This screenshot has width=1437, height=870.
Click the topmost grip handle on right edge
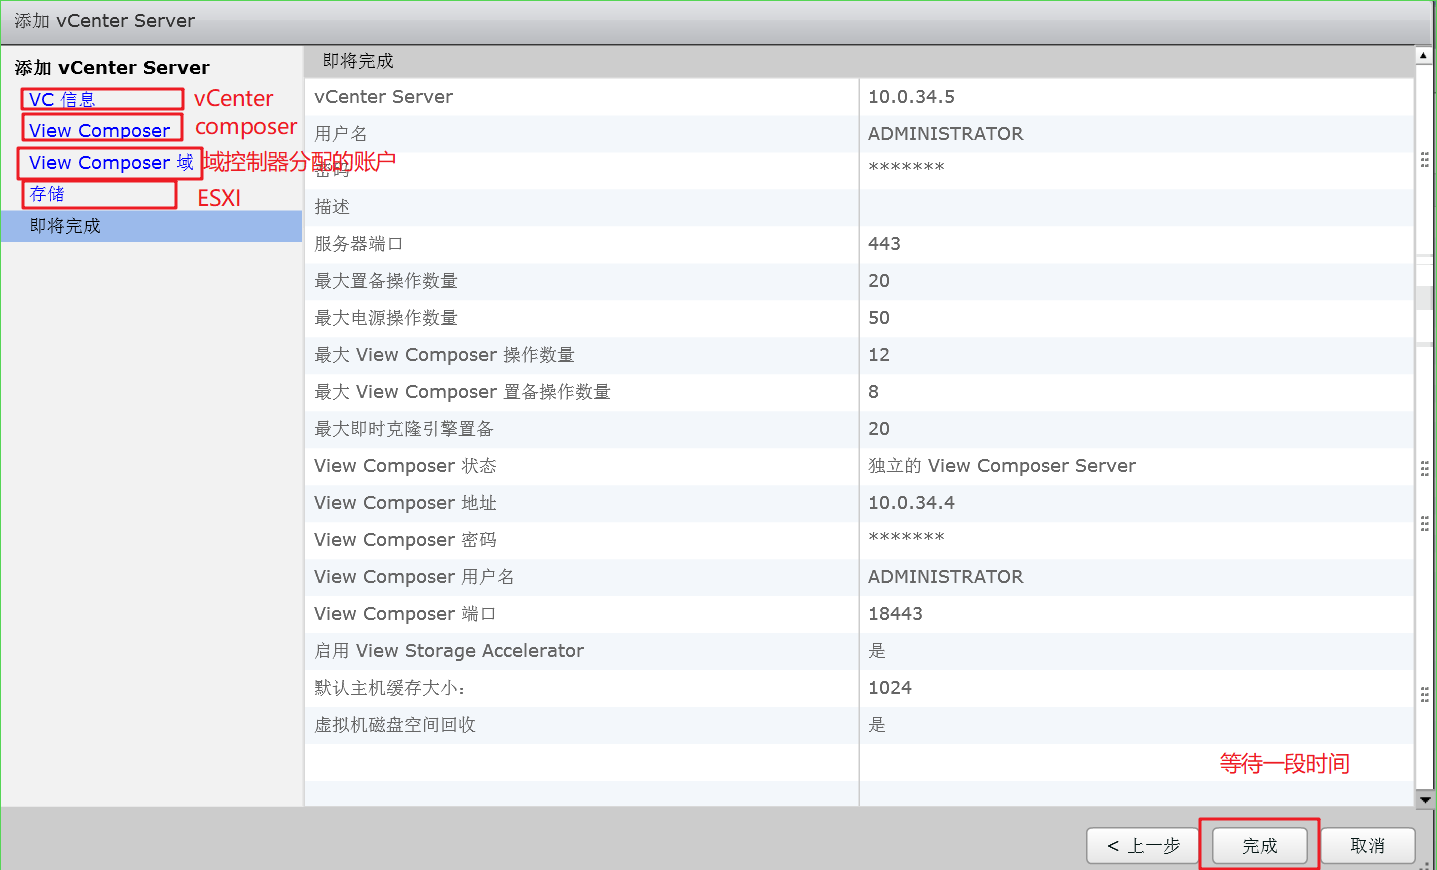pyautogui.click(x=1424, y=158)
